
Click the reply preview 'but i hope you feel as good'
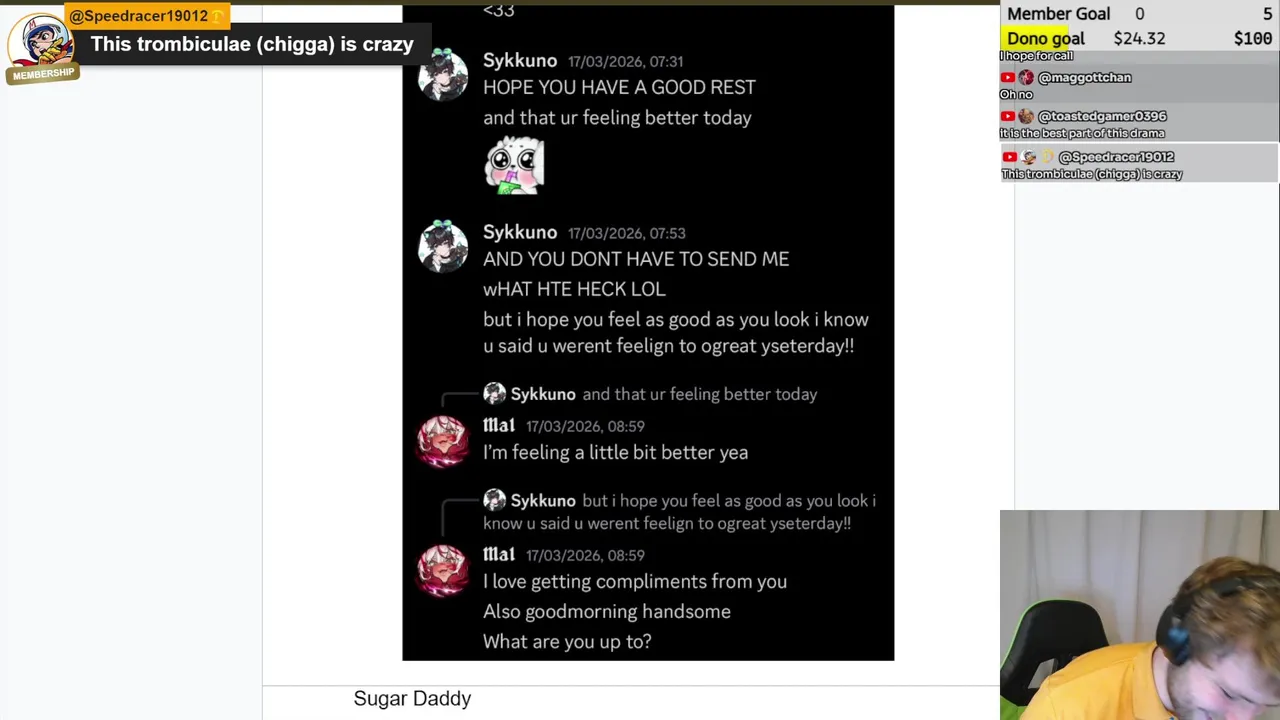coord(680,511)
